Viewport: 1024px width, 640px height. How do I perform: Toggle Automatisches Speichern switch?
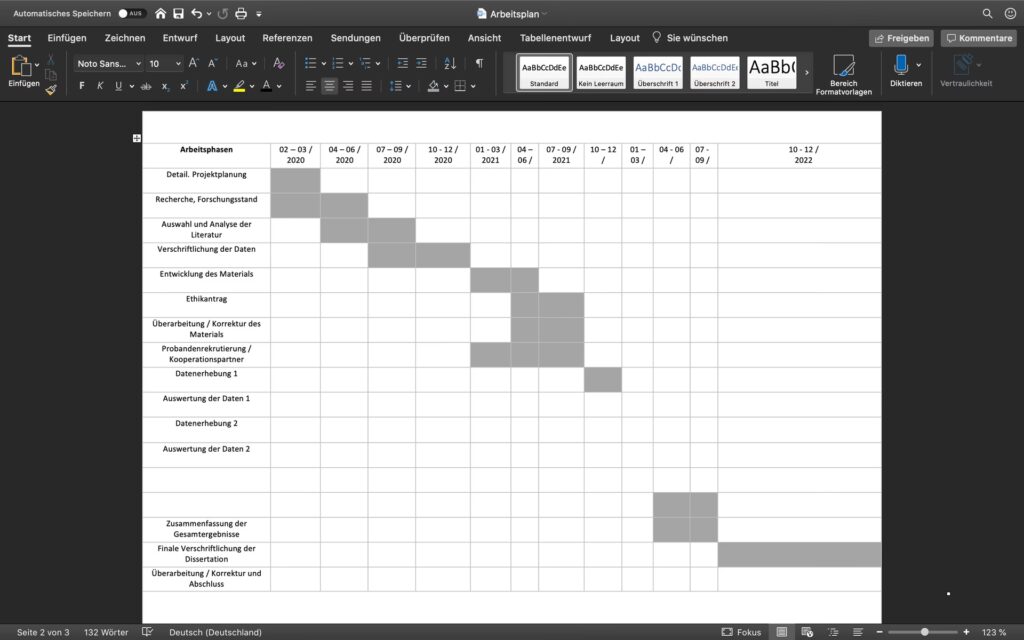coord(130,14)
